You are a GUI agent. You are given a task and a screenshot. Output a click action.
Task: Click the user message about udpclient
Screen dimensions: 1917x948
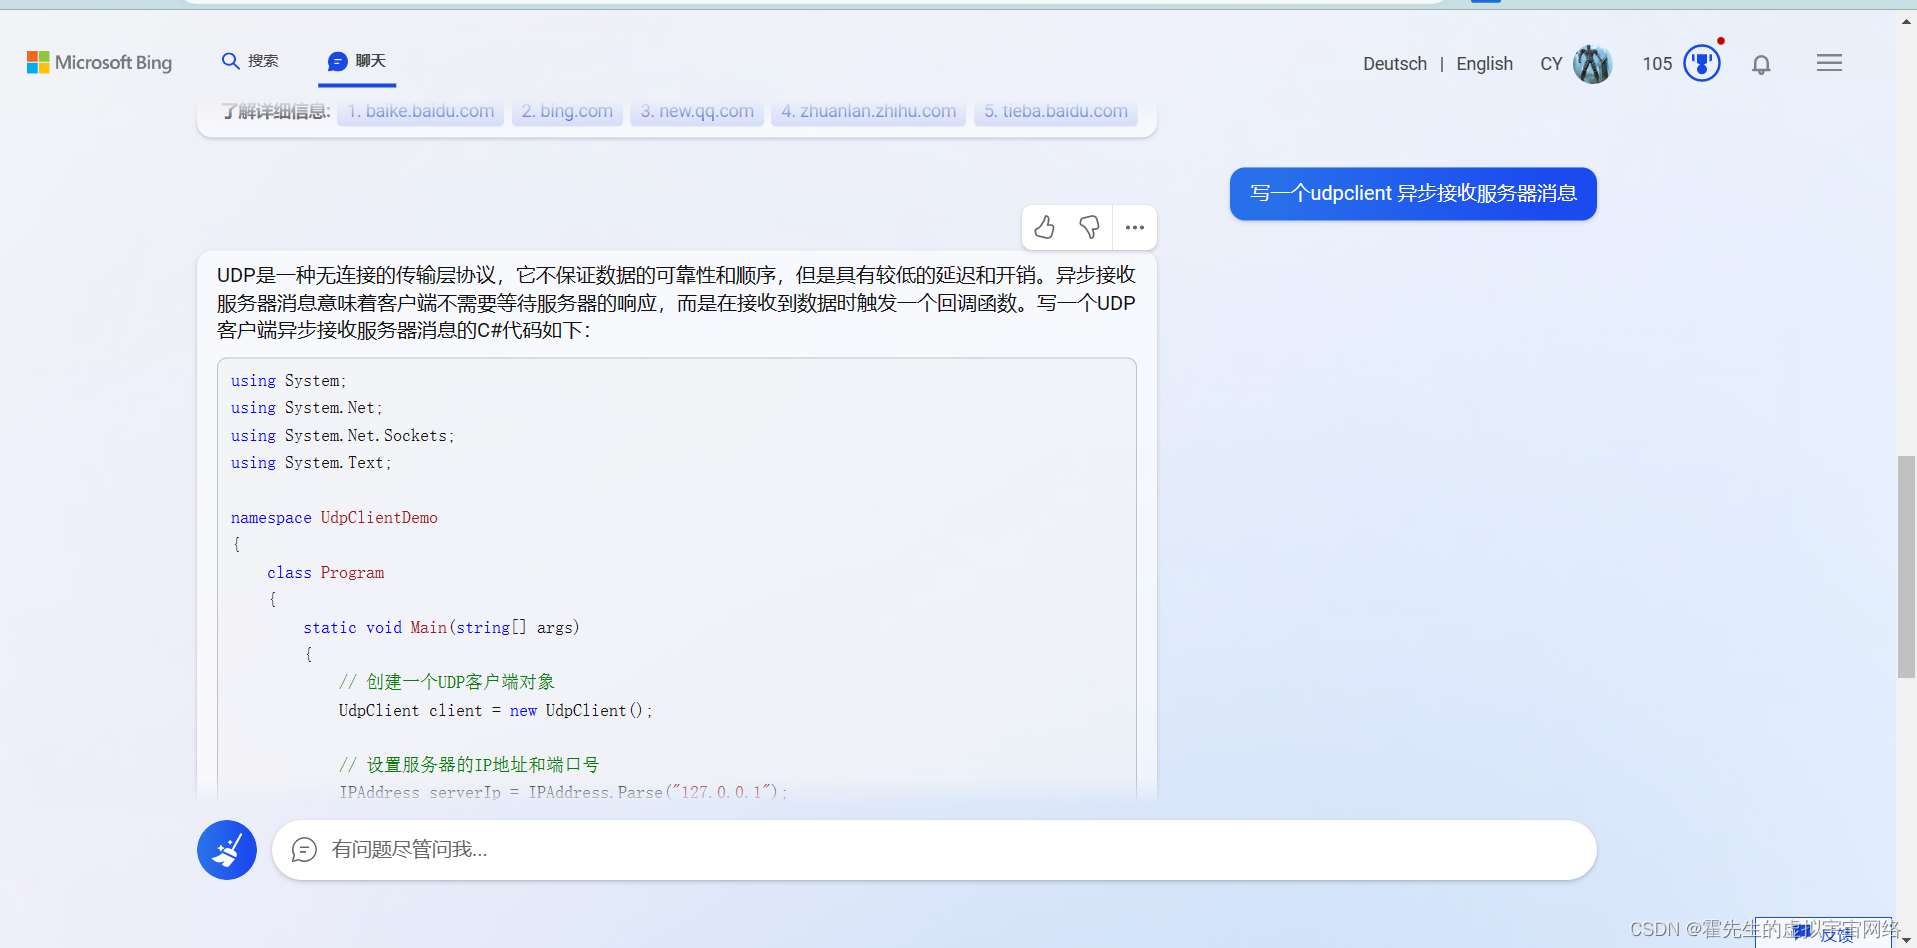tap(1413, 193)
